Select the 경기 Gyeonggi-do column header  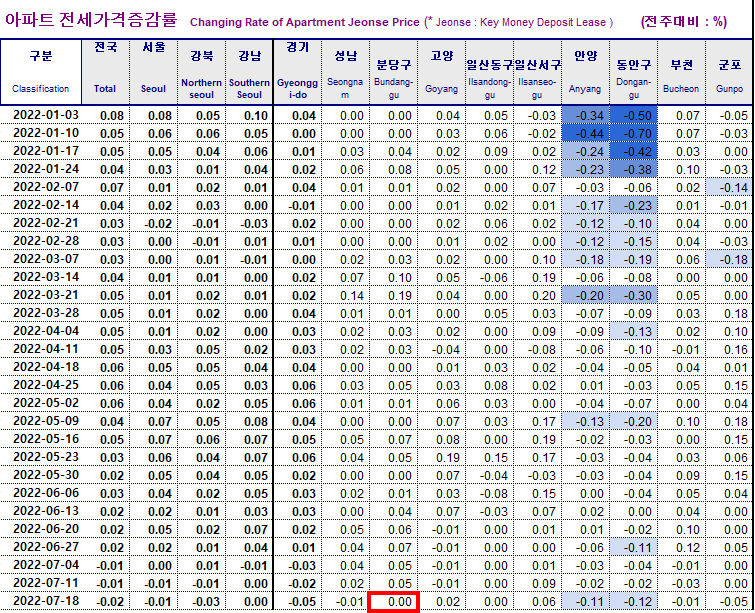tap(298, 72)
